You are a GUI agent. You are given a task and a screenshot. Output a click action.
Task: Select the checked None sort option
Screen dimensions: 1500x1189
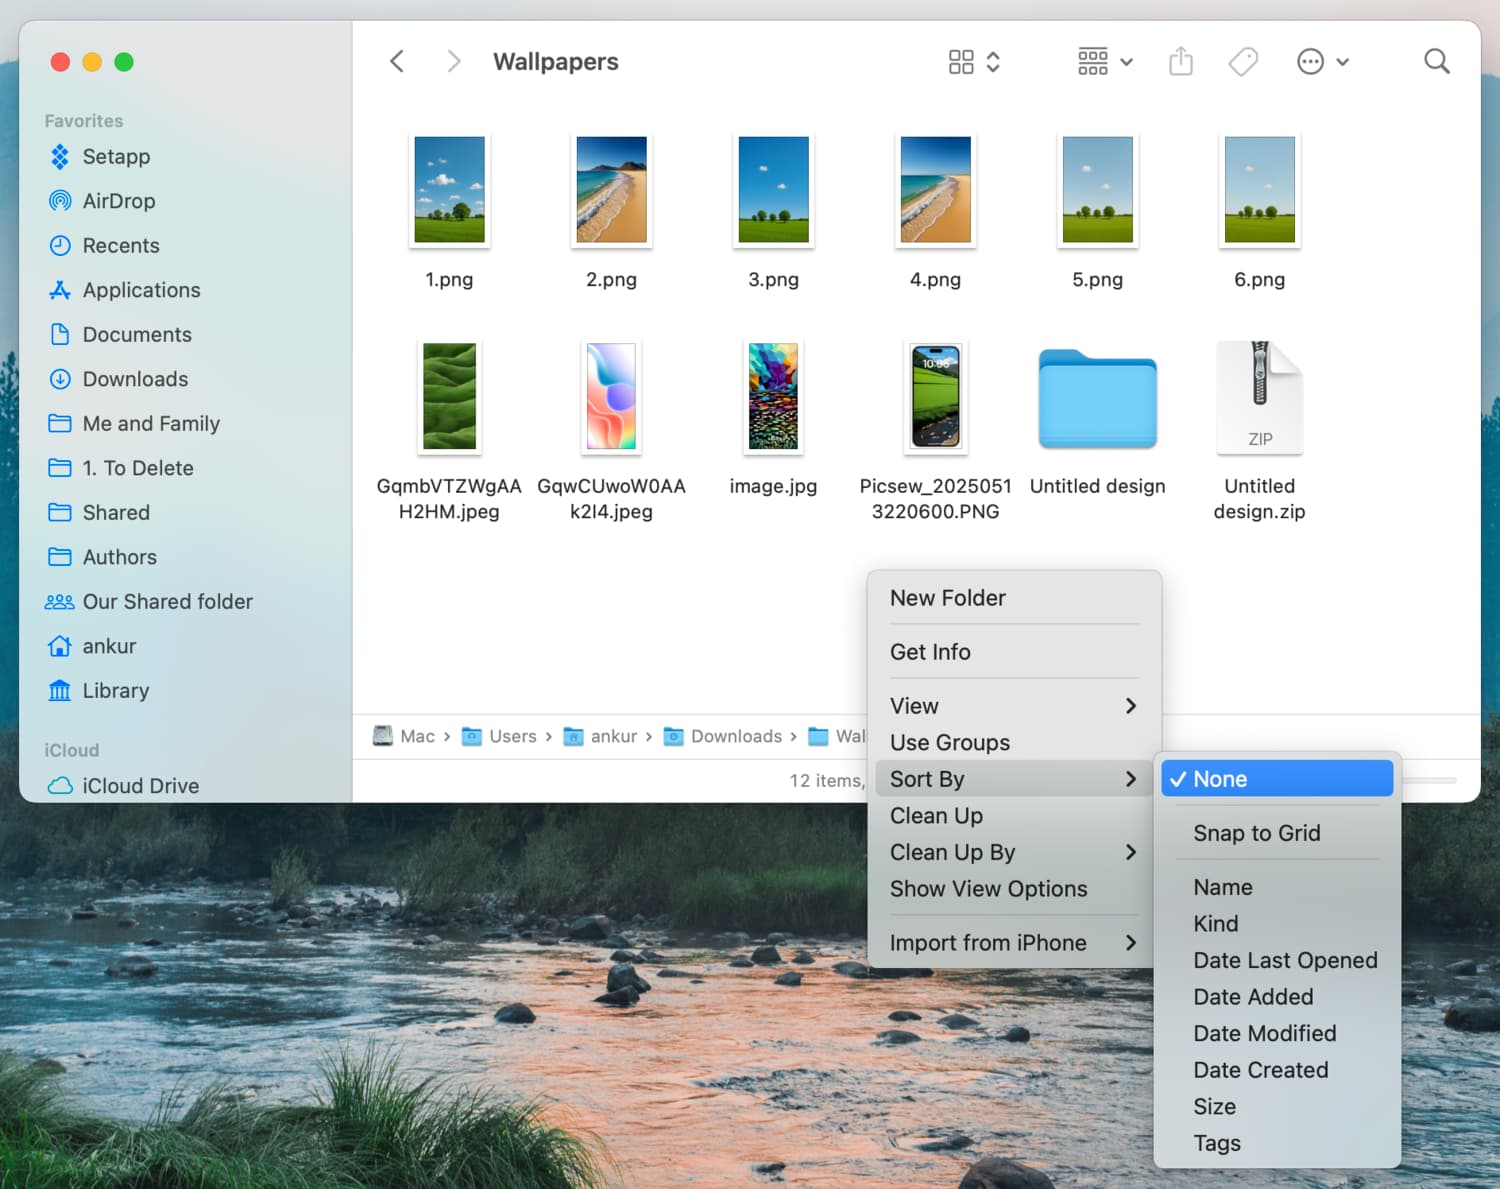coord(1277,779)
